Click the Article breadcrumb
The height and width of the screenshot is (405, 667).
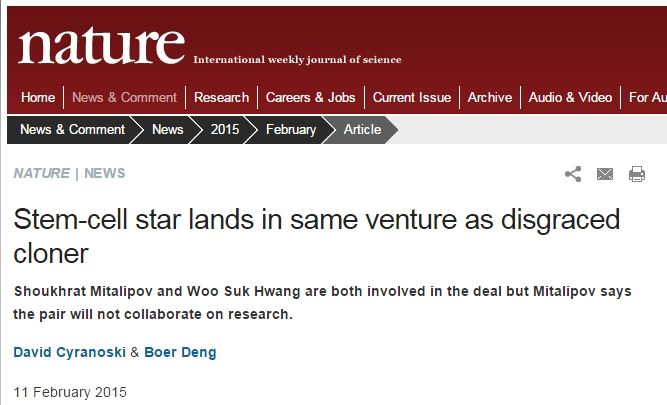pos(362,129)
